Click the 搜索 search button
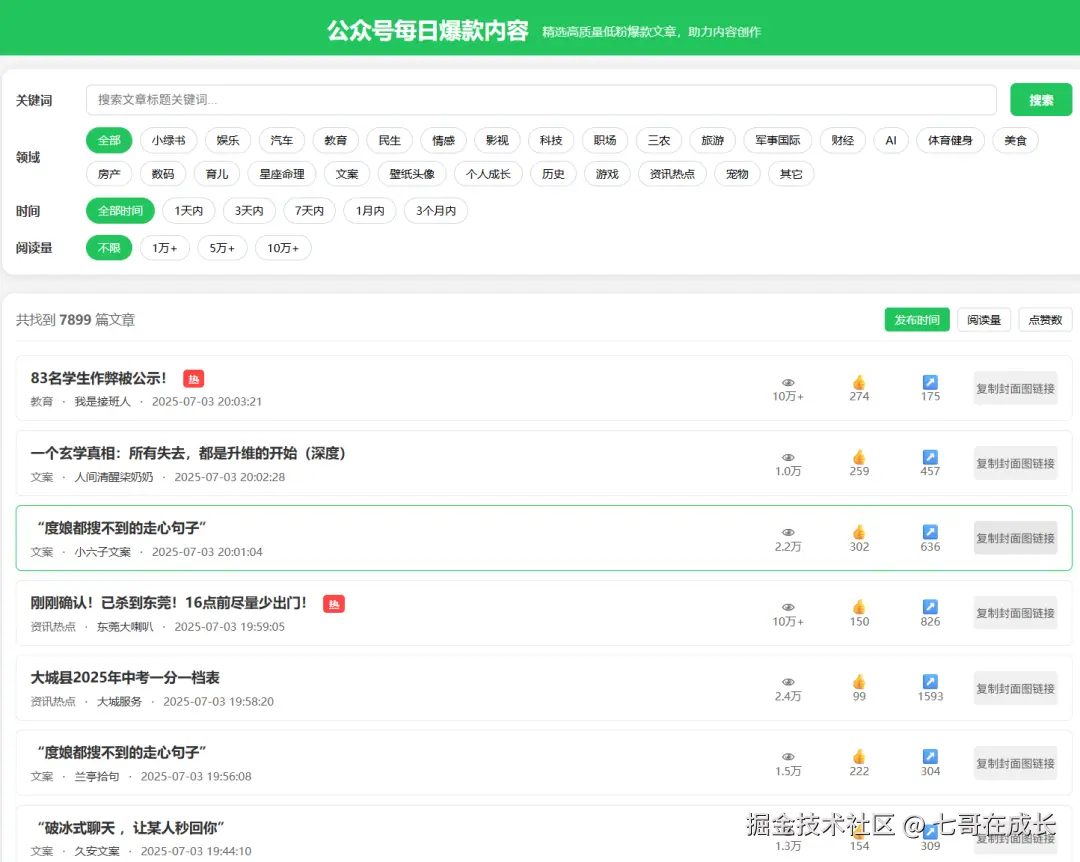 (1040, 100)
